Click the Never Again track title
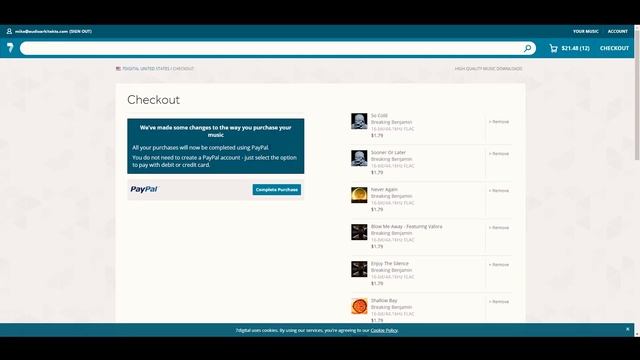 pyautogui.click(x=384, y=189)
